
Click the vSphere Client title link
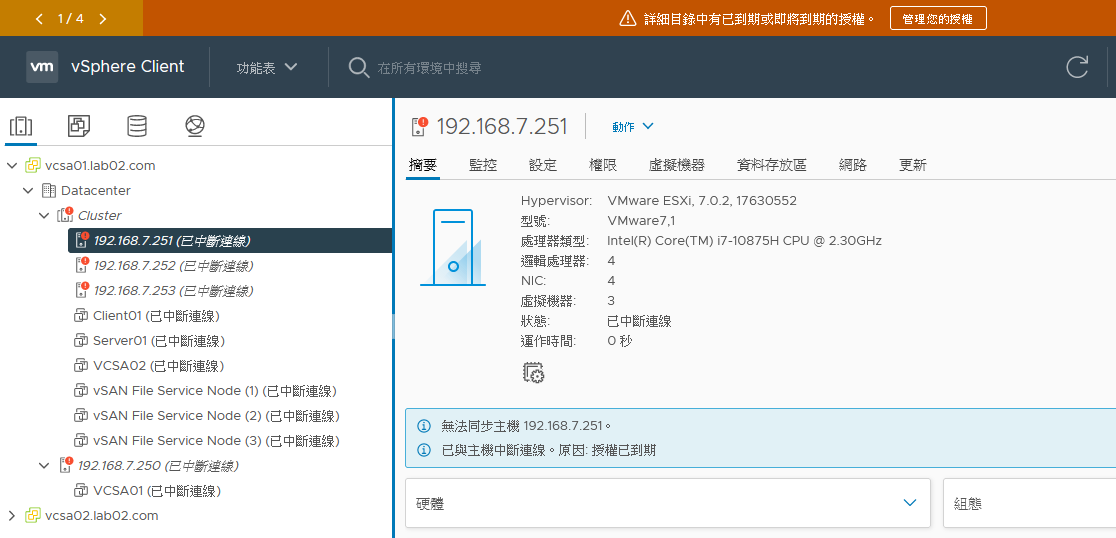[x=127, y=67]
